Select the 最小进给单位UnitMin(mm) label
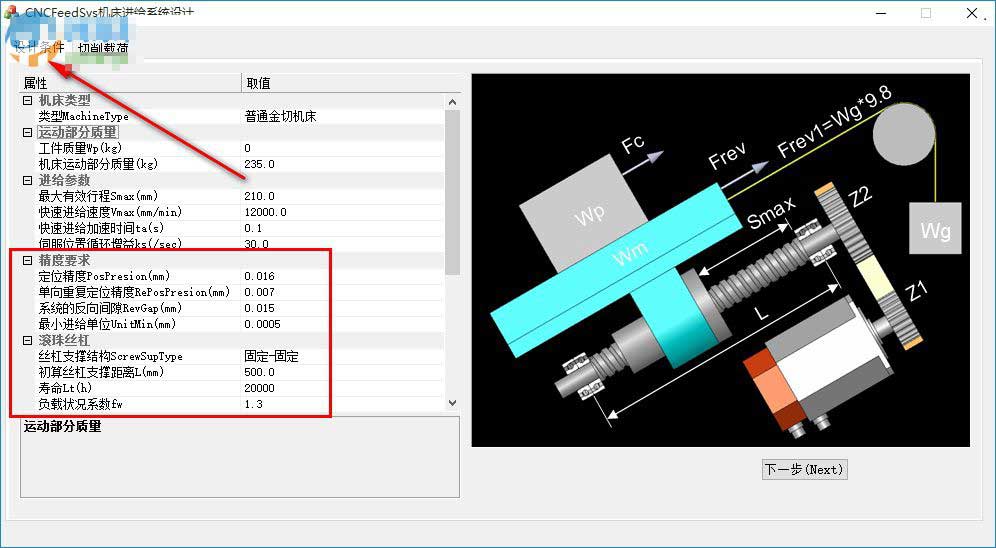The image size is (996, 548). tap(107, 324)
